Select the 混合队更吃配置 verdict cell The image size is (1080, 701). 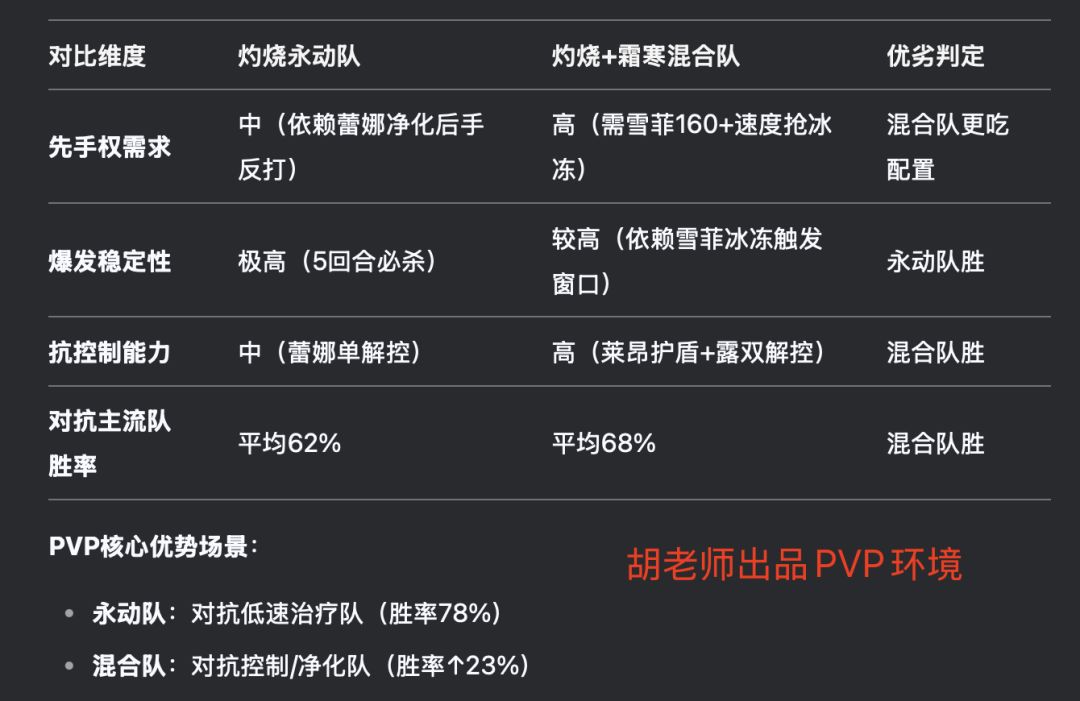pyautogui.click(x=947, y=147)
